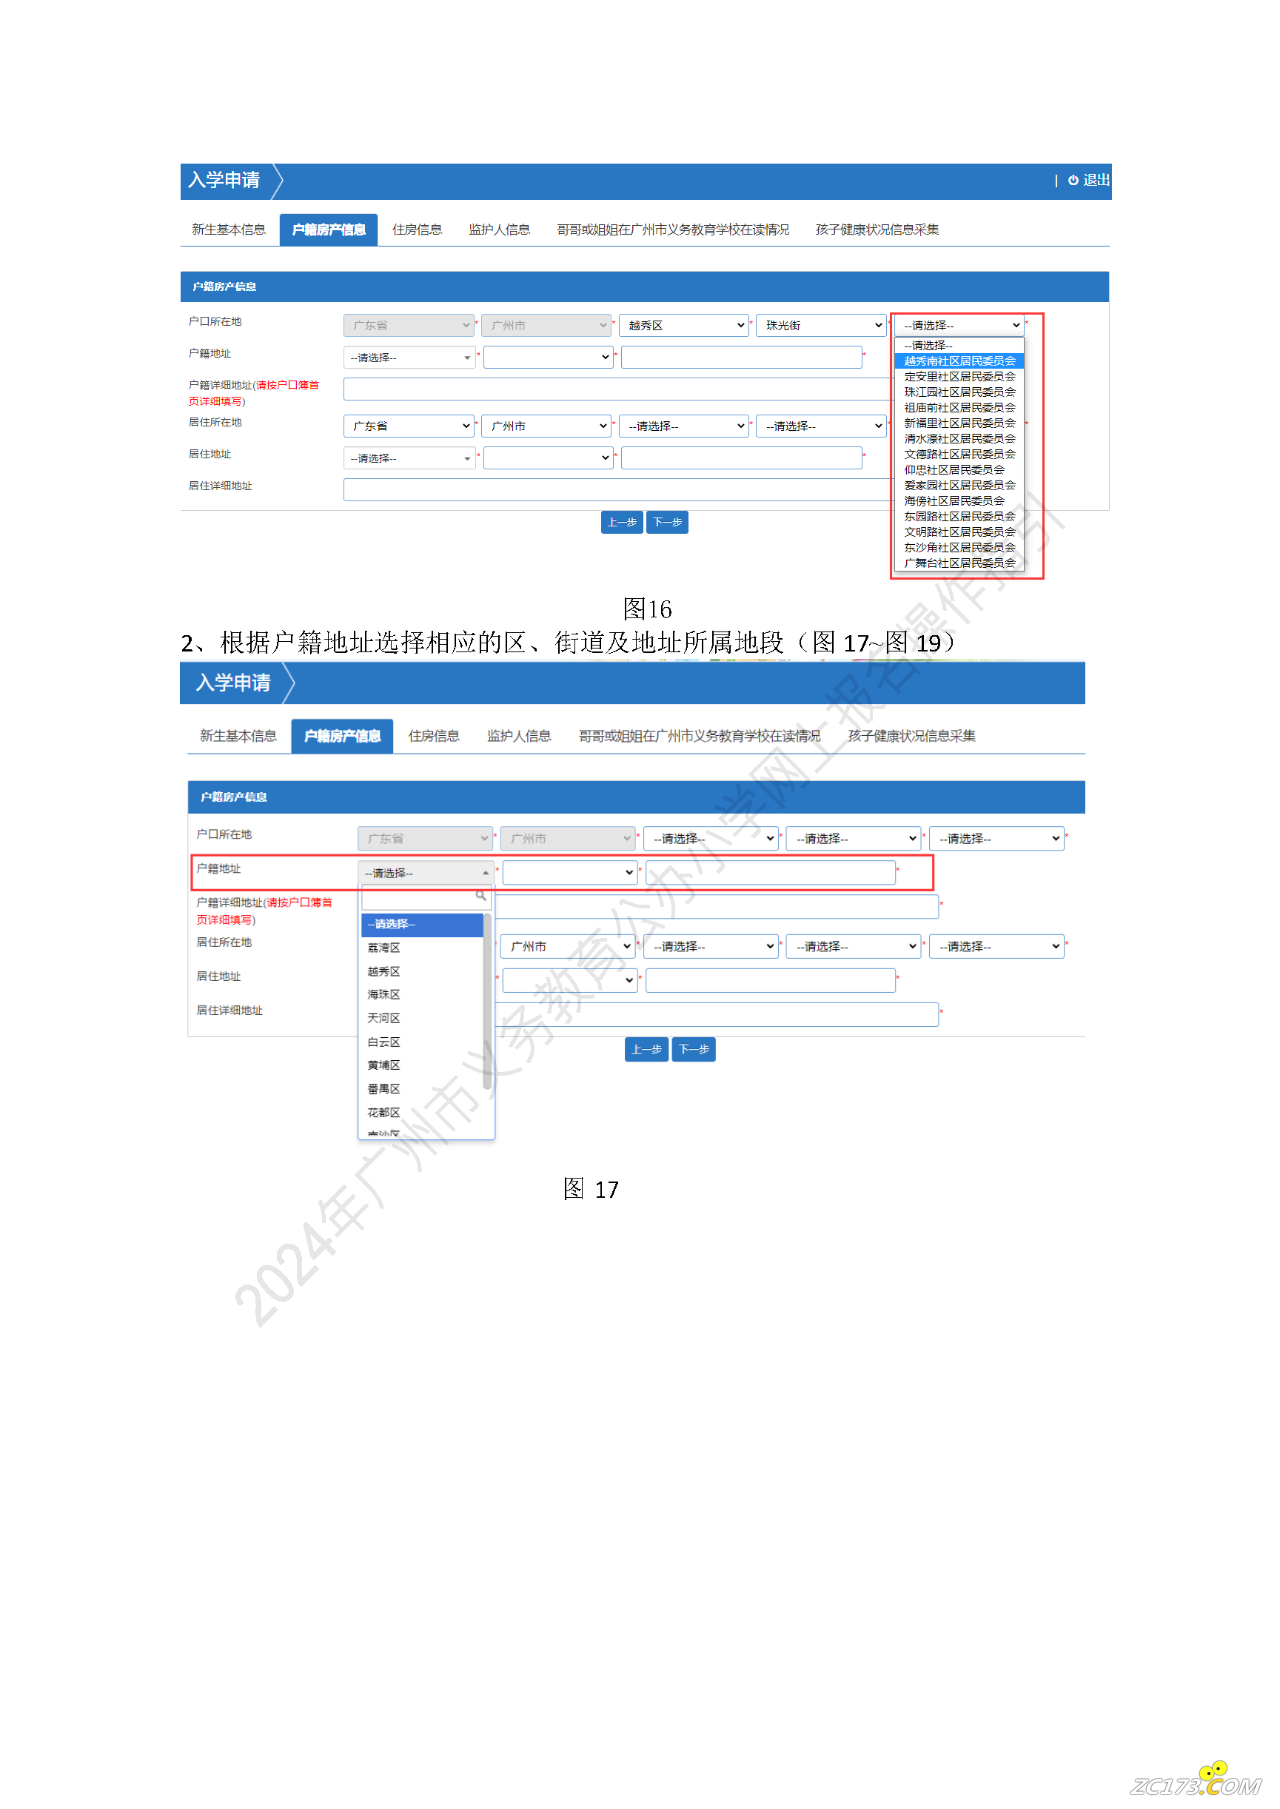Choose 花都区 in the district list

click(x=421, y=1113)
